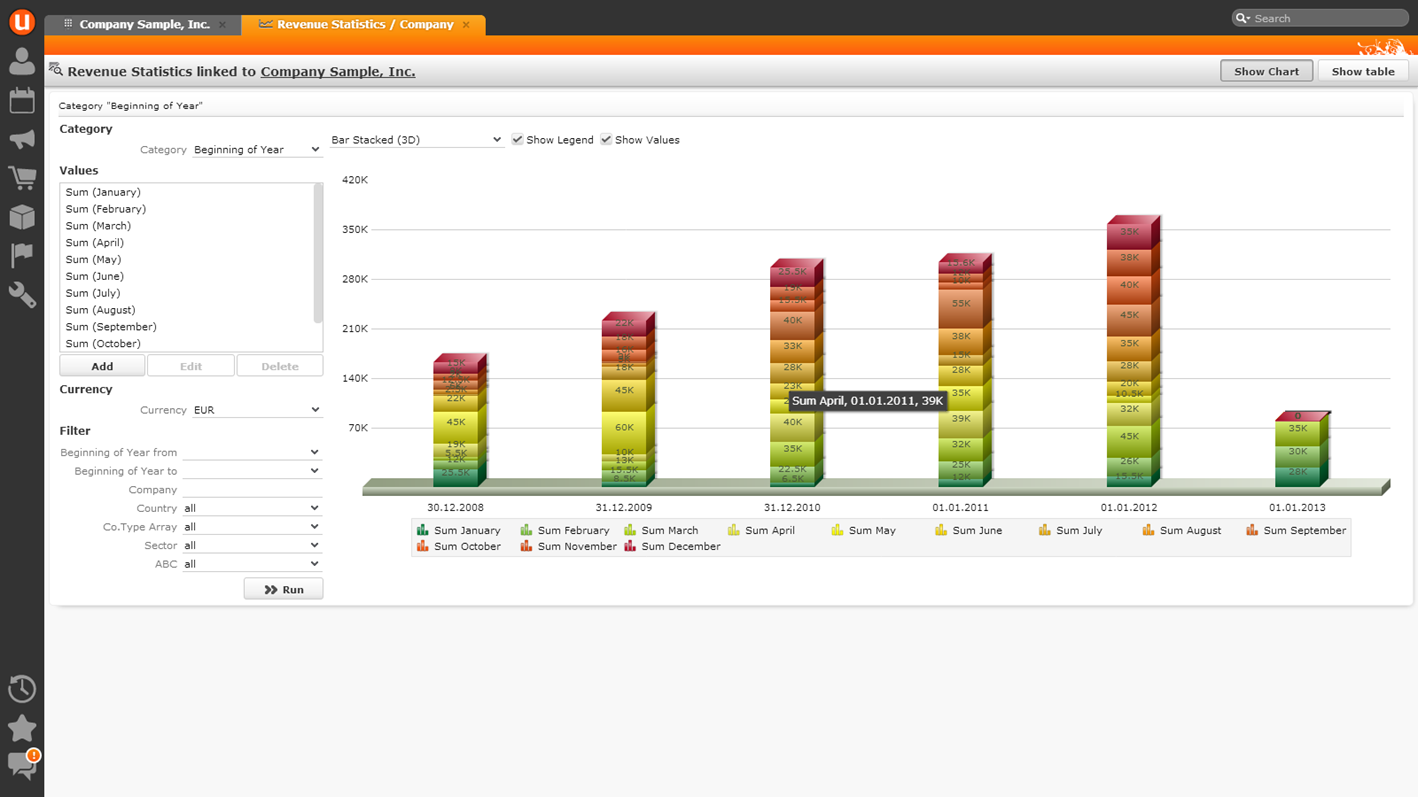
Task: Open the Category Beginning of Year dropdown
Action: tap(256, 150)
